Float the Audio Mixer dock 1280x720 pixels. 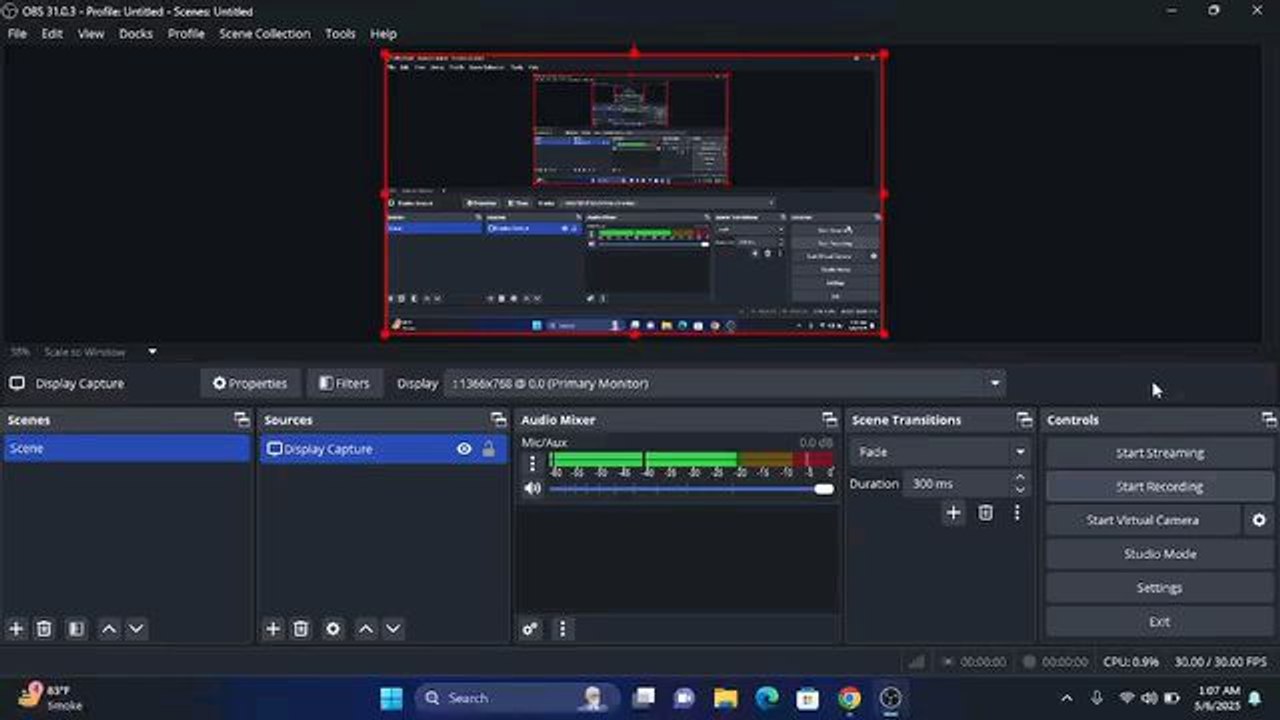(829, 420)
